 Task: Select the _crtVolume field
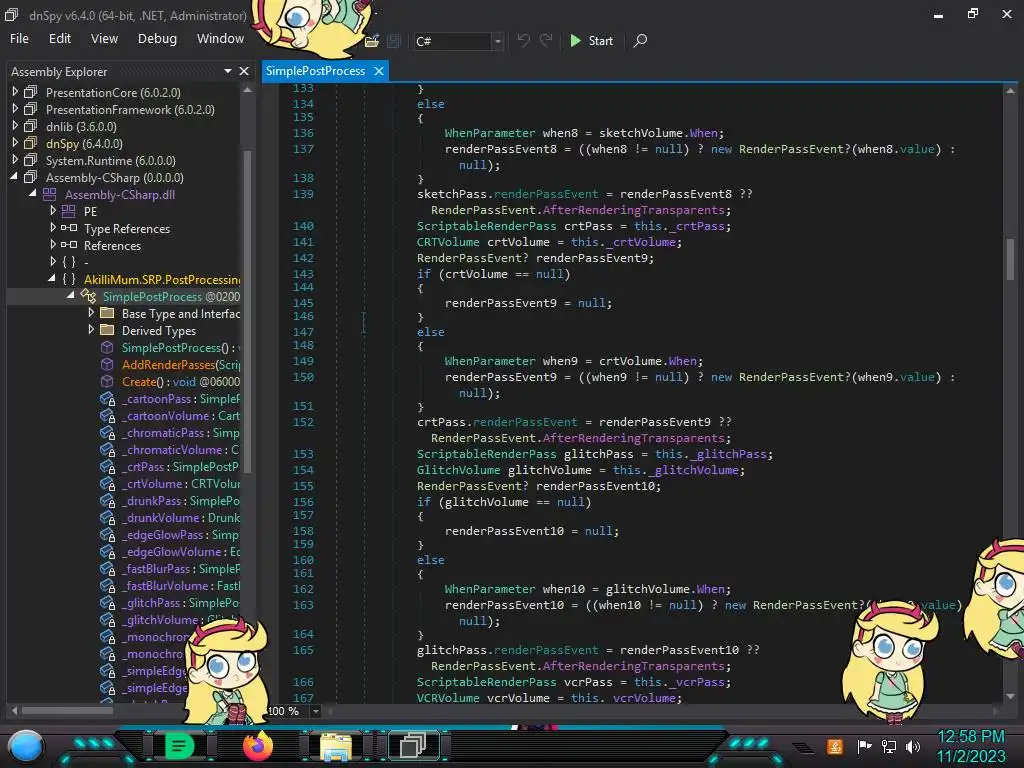click(181, 483)
